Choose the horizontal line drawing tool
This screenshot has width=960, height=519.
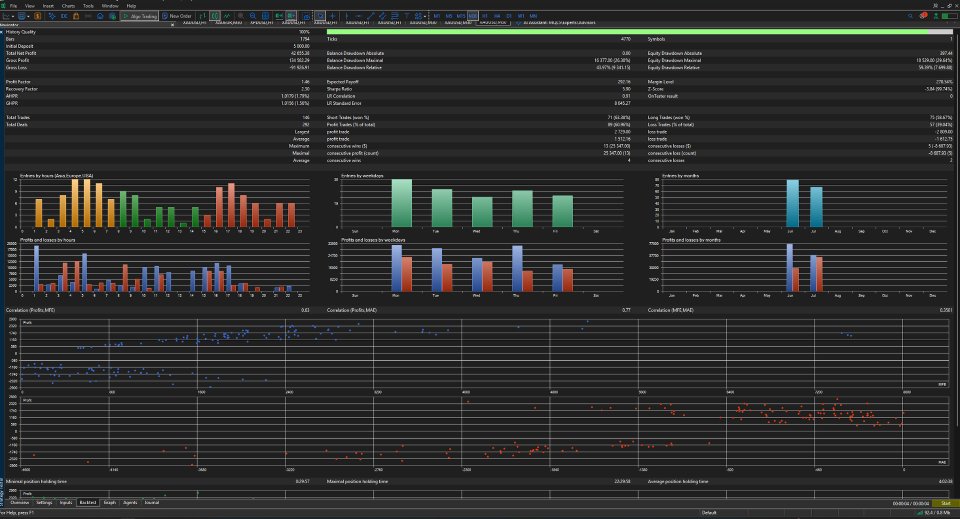[x=358, y=16]
